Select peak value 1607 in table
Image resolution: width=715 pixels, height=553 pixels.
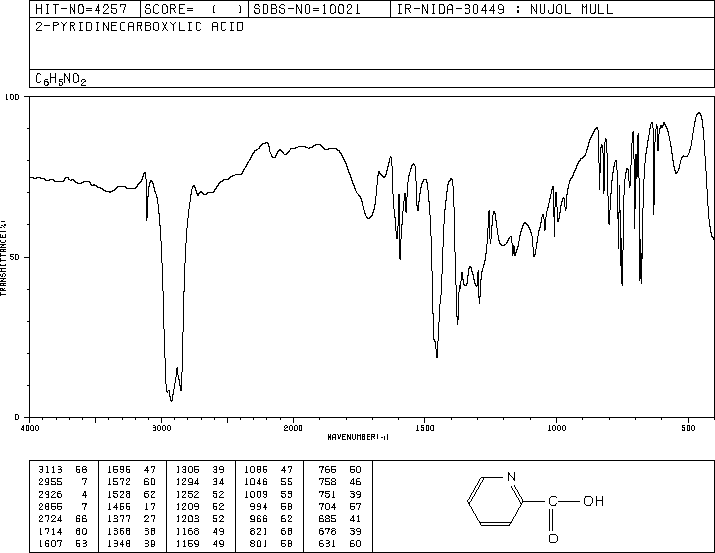pyautogui.click(x=50, y=543)
